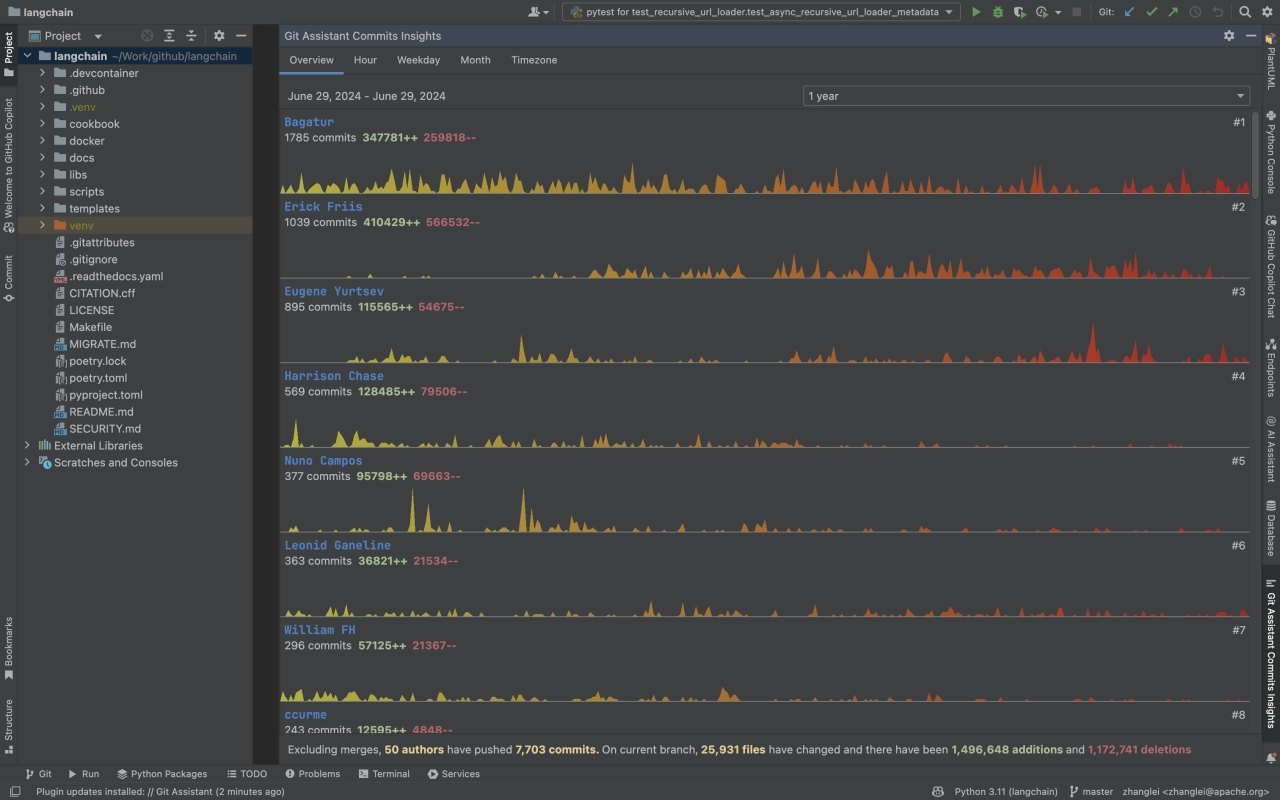This screenshot has height=800, width=1280.
Task: Select the README.md file
Action: [x=101, y=412]
